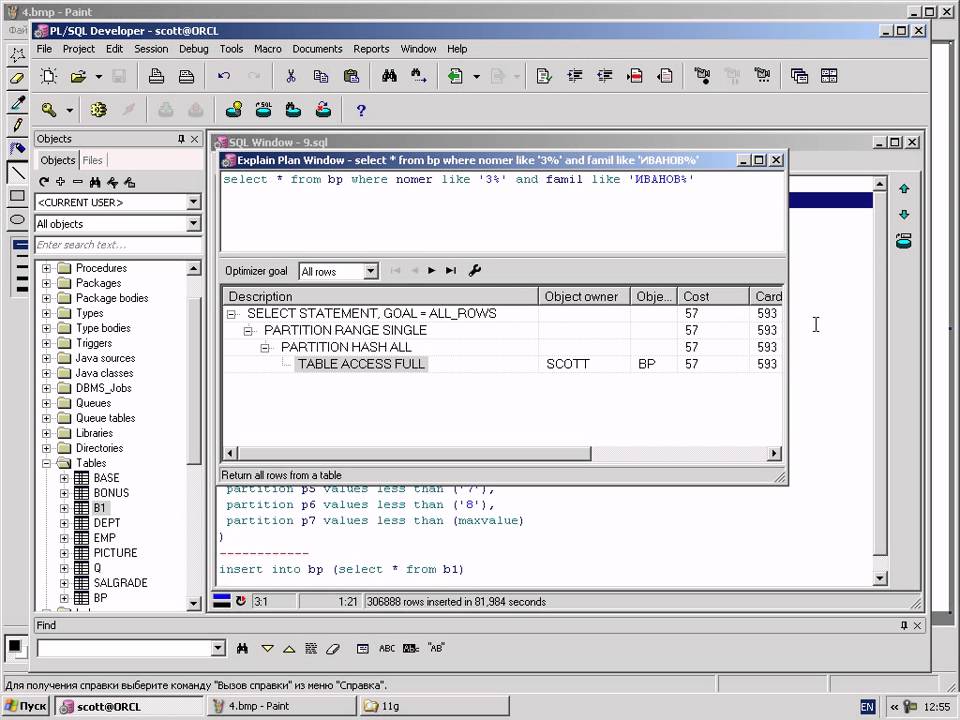The height and width of the screenshot is (720, 960).
Task: Click the Cost column header
Action: (x=713, y=296)
